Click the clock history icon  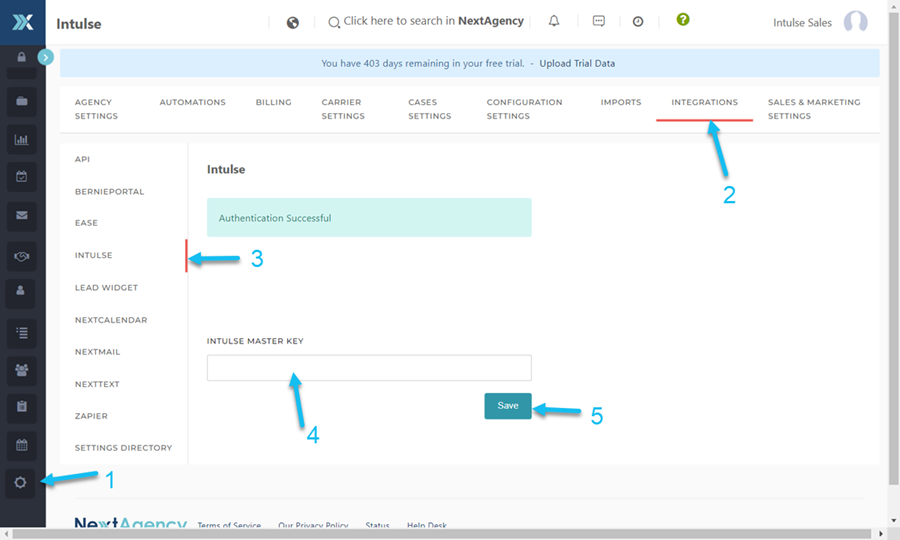click(x=638, y=22)
